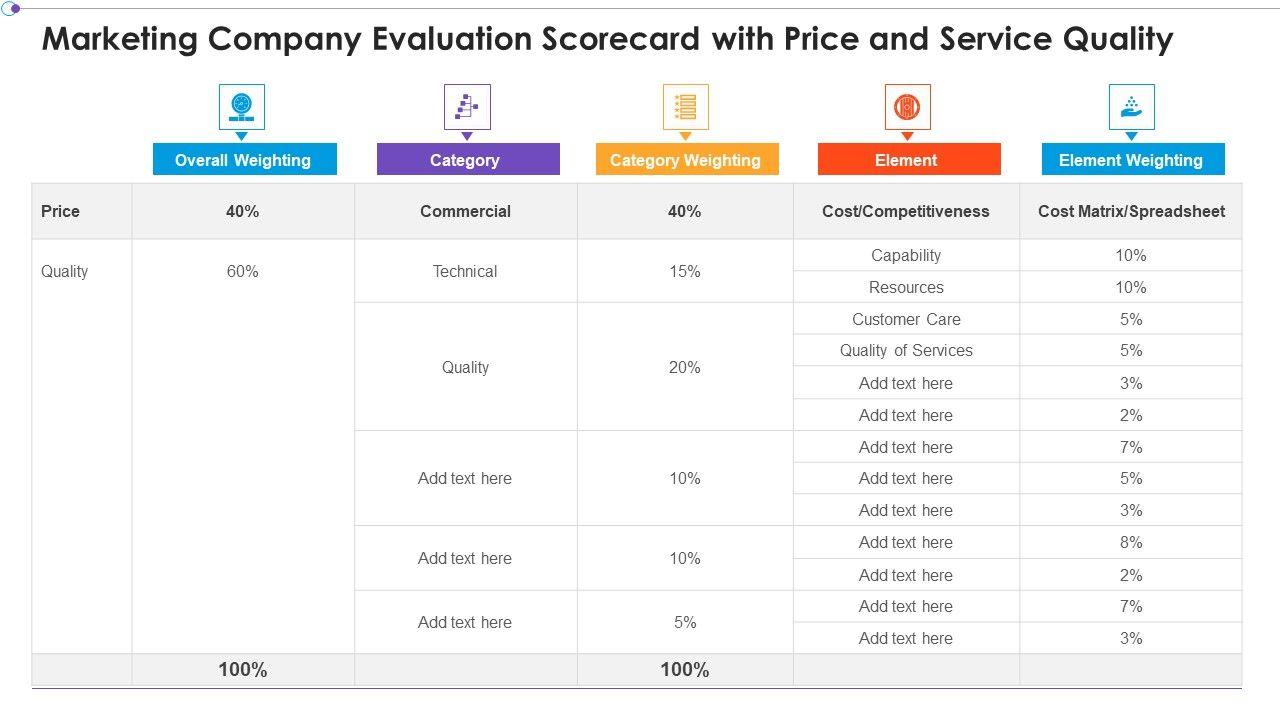Click the star list icon above Category Weighting
1280x720 pixels.
coord(685,106)
